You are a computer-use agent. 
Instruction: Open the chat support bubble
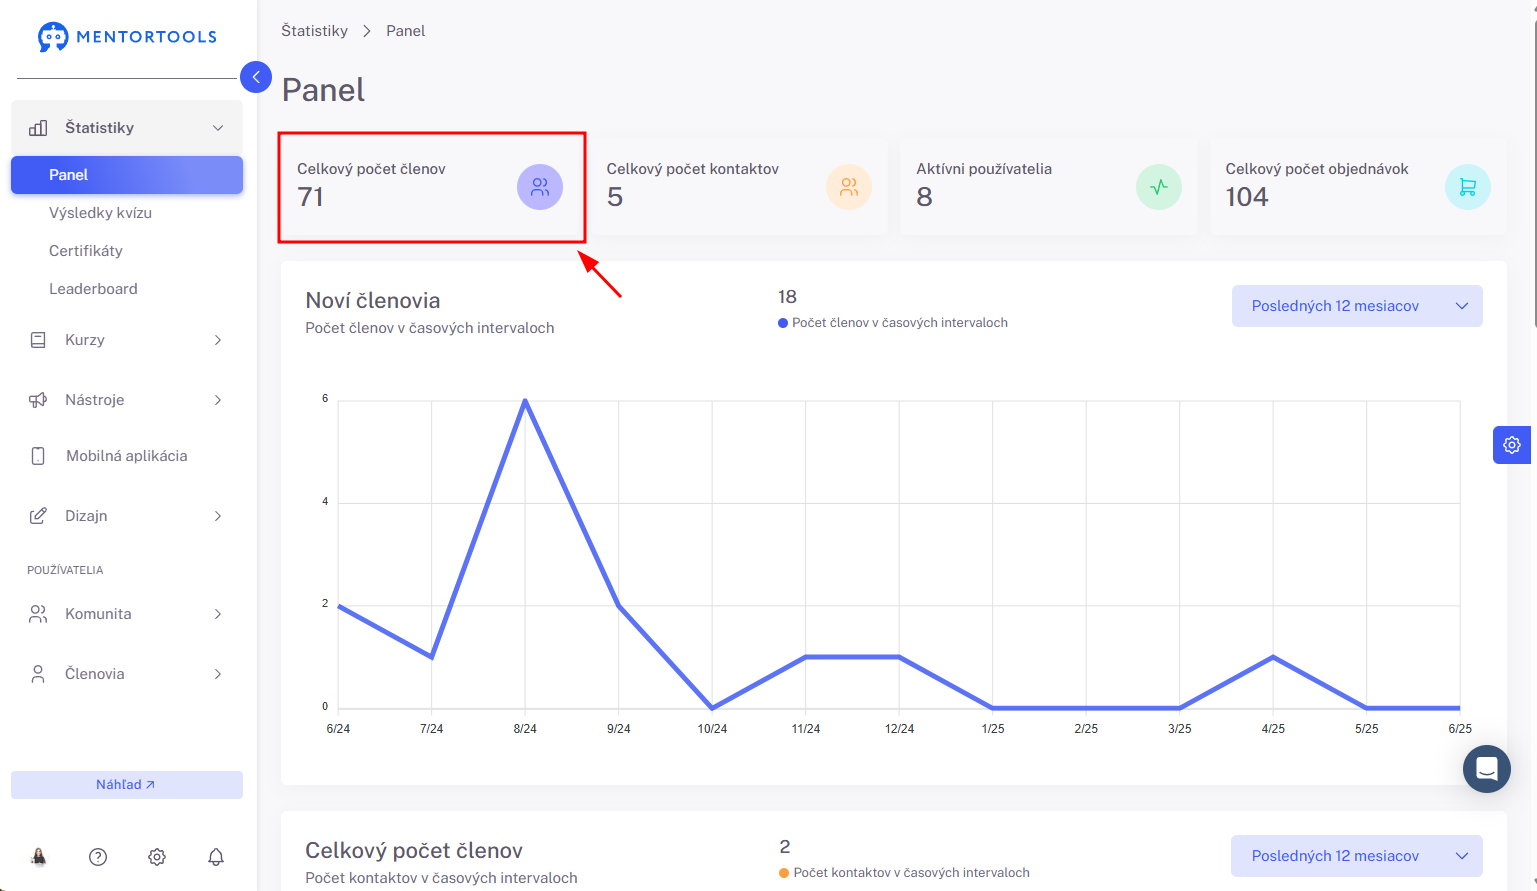[x=1487, y=769]
